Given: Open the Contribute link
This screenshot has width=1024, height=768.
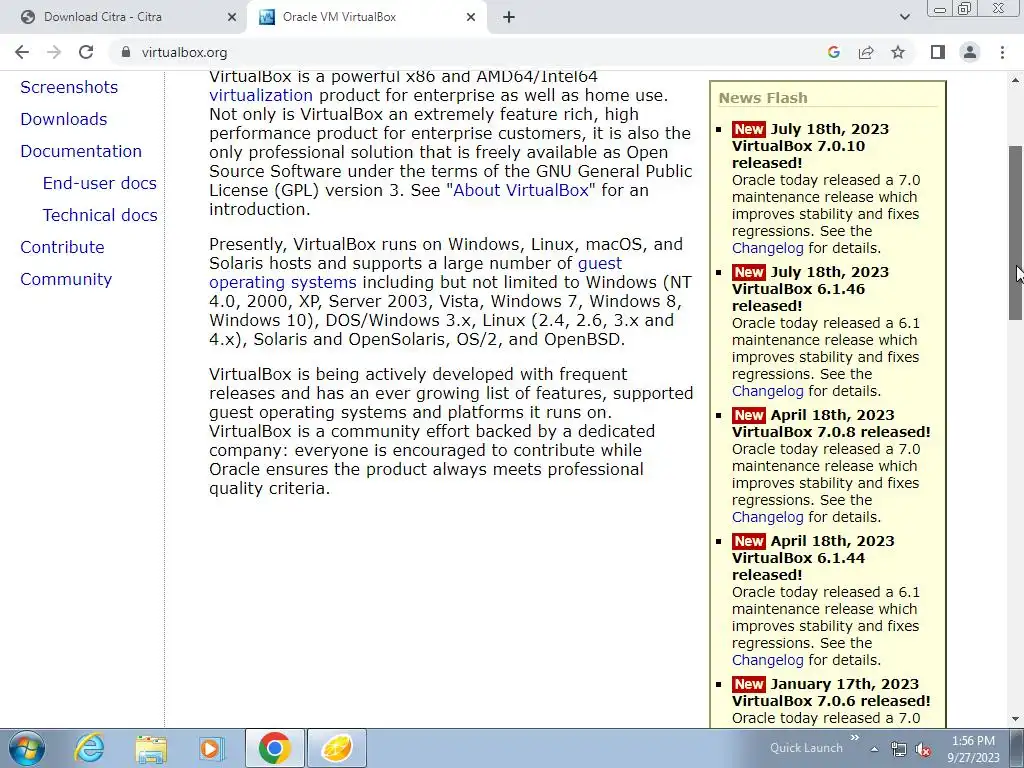Looking at the screenshot, I should click(63, 248).
